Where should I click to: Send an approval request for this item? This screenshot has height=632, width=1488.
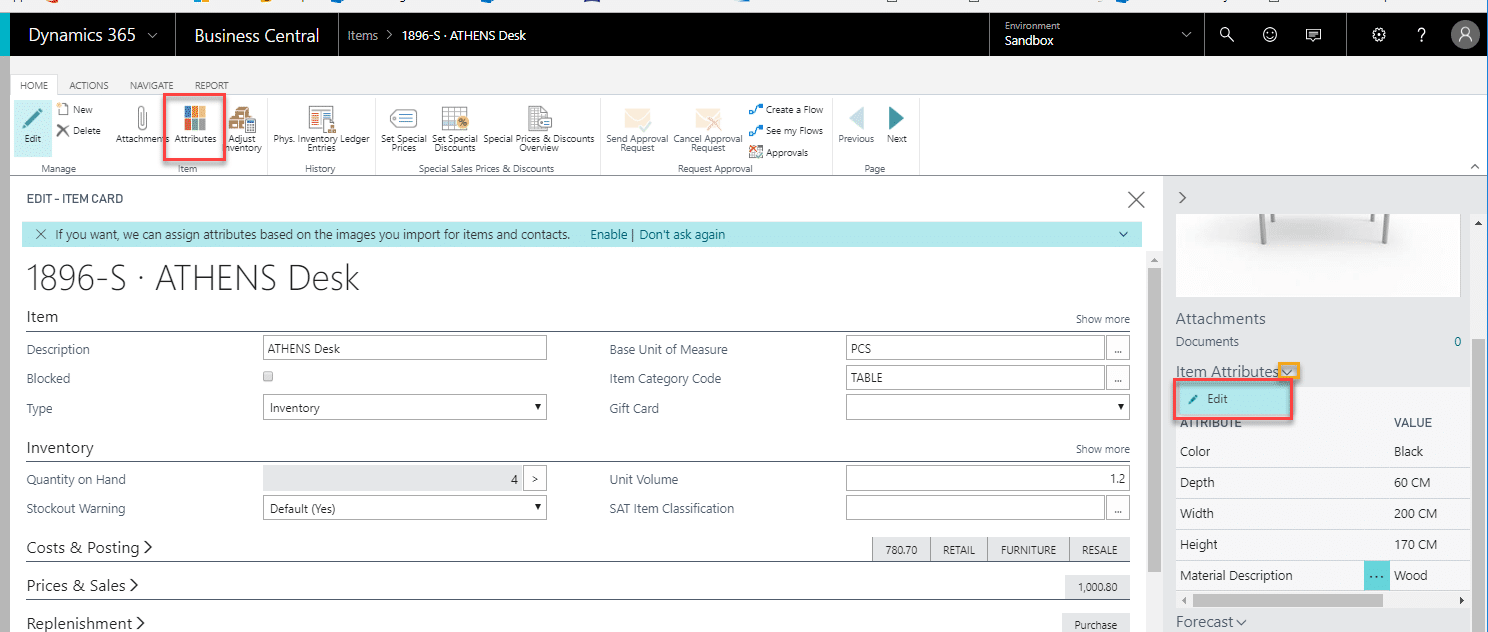click(x=636, y=127)
